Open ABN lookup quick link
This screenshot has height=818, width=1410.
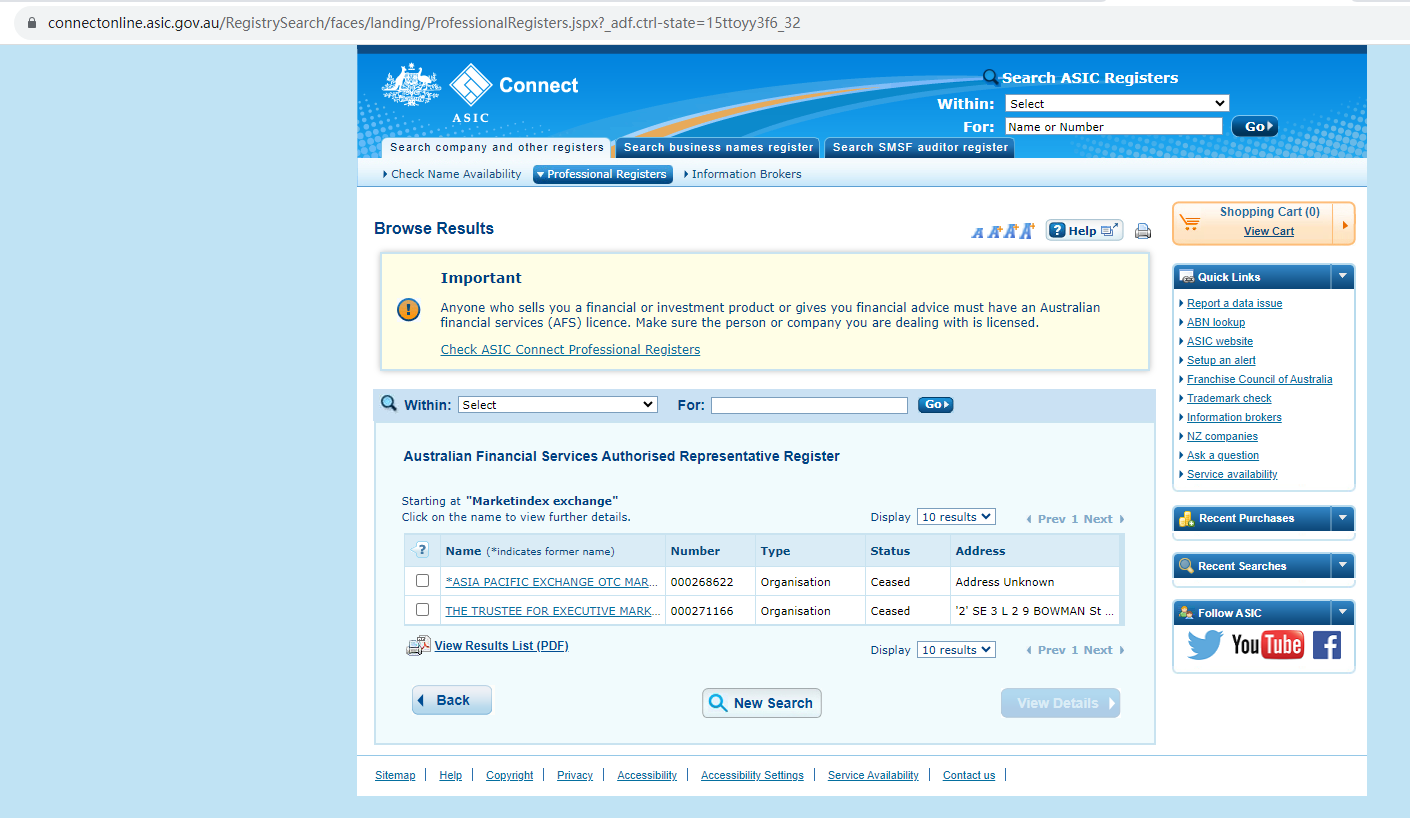[1216, 322]
